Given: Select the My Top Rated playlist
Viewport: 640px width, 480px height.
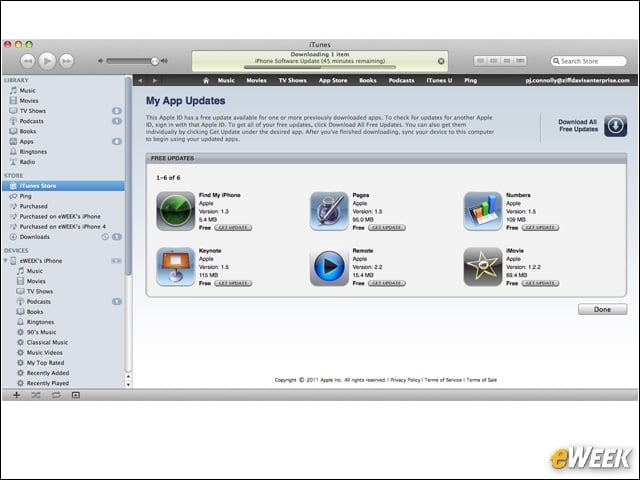Looking at the screenshot, I should pos(63,363).
